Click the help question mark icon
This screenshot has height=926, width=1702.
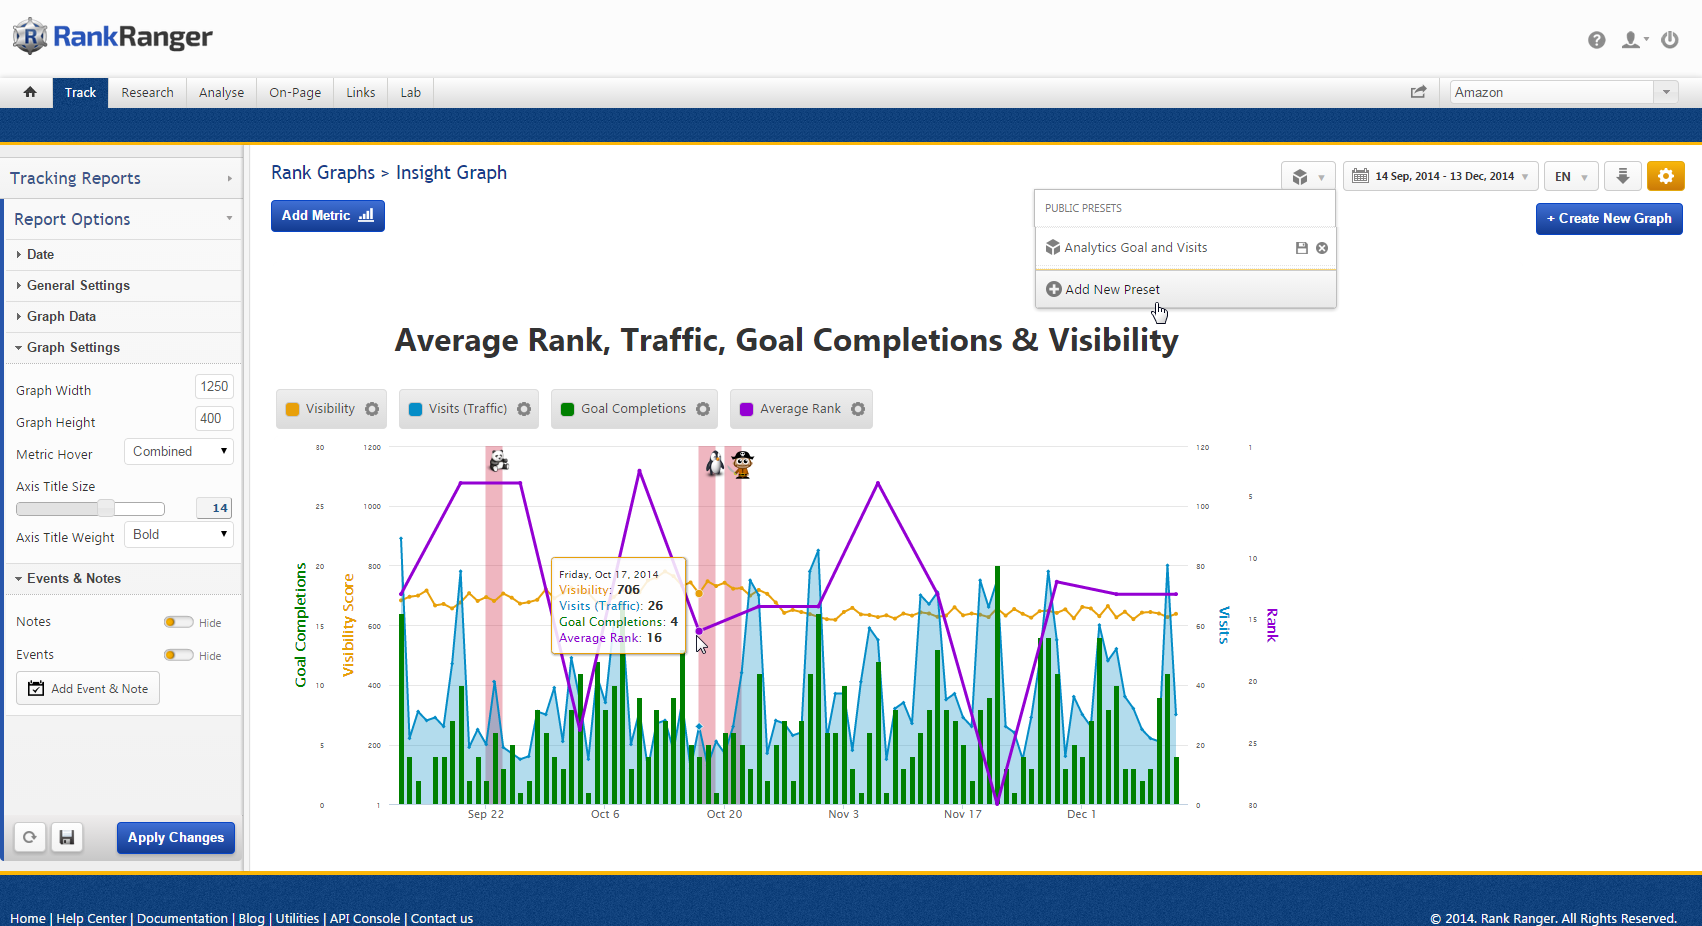click(1596, 40)
